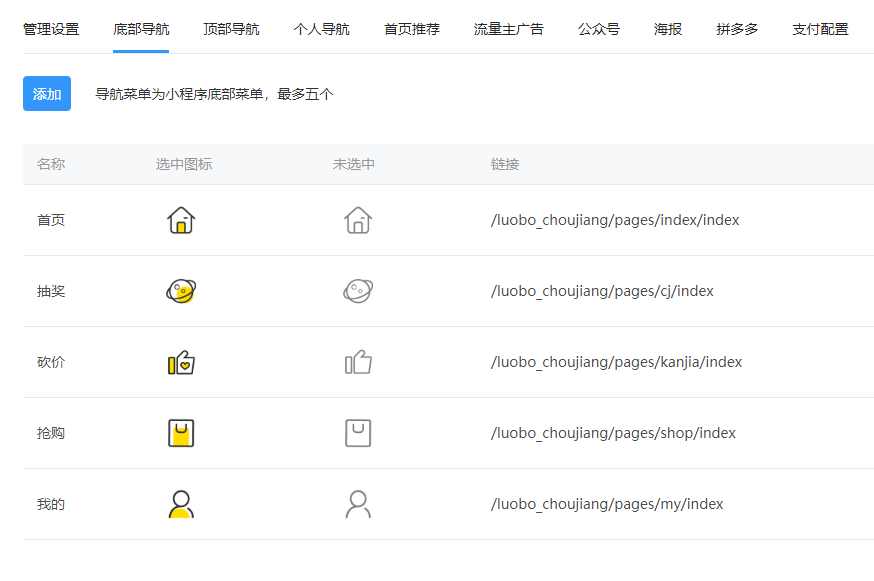Image resolution: width=874 pixels, height=581 pixels.
Task: Click the 砍价 name cell
Action: tap(51, 362)
